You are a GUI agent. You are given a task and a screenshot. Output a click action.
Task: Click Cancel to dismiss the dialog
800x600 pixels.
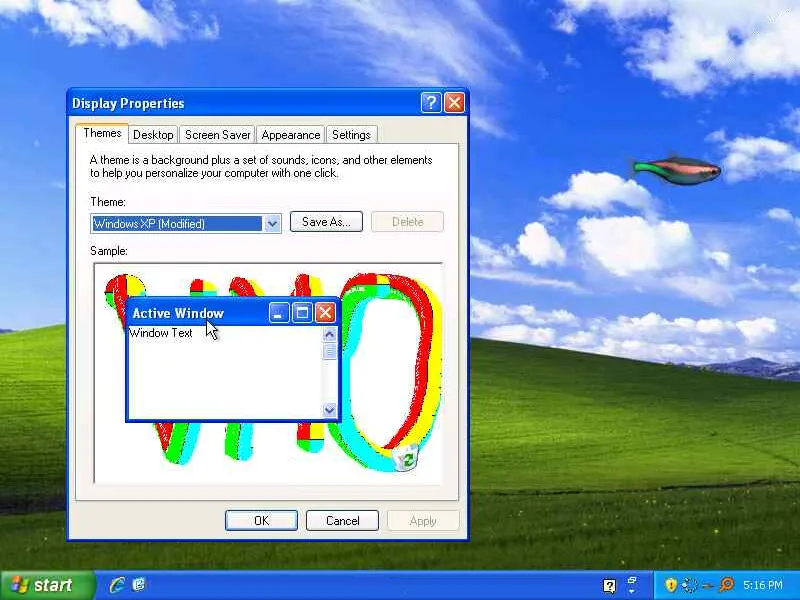tap(342, 520)
